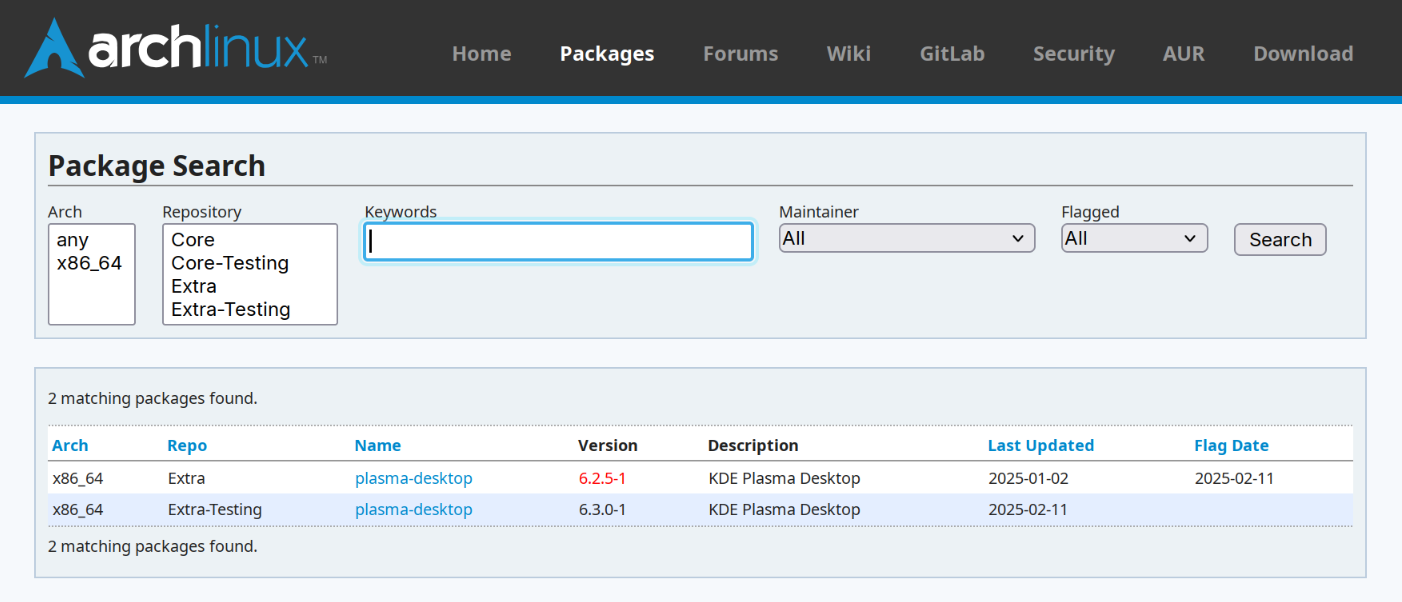The image size is (1402, 602).
Task: Open the Maintainer dropdown
Action: [x=907, y=238]
